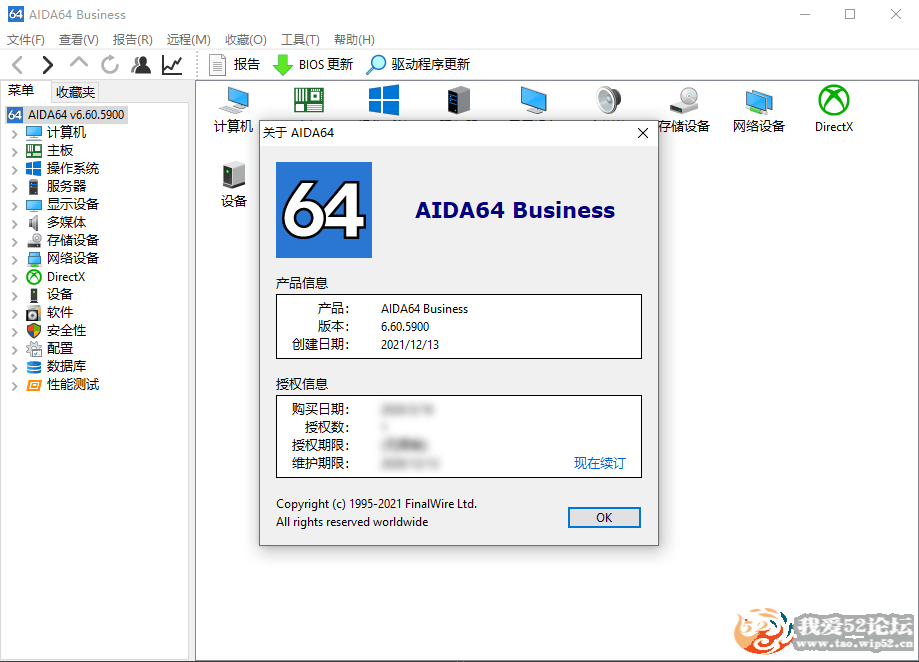
Task: Click the version value 6.60.5900
Action: tap(405, 327)
